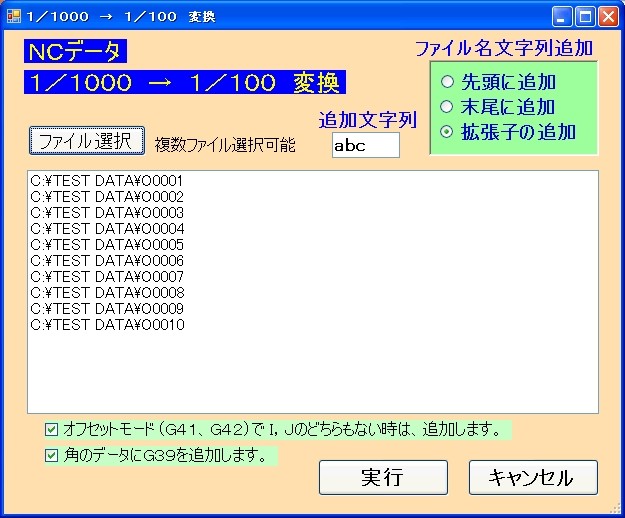Select file C:\TEST DATA\O0002 in list
Image resolution: width=625 pixels, height=518 pixels.
click(107, 197)
